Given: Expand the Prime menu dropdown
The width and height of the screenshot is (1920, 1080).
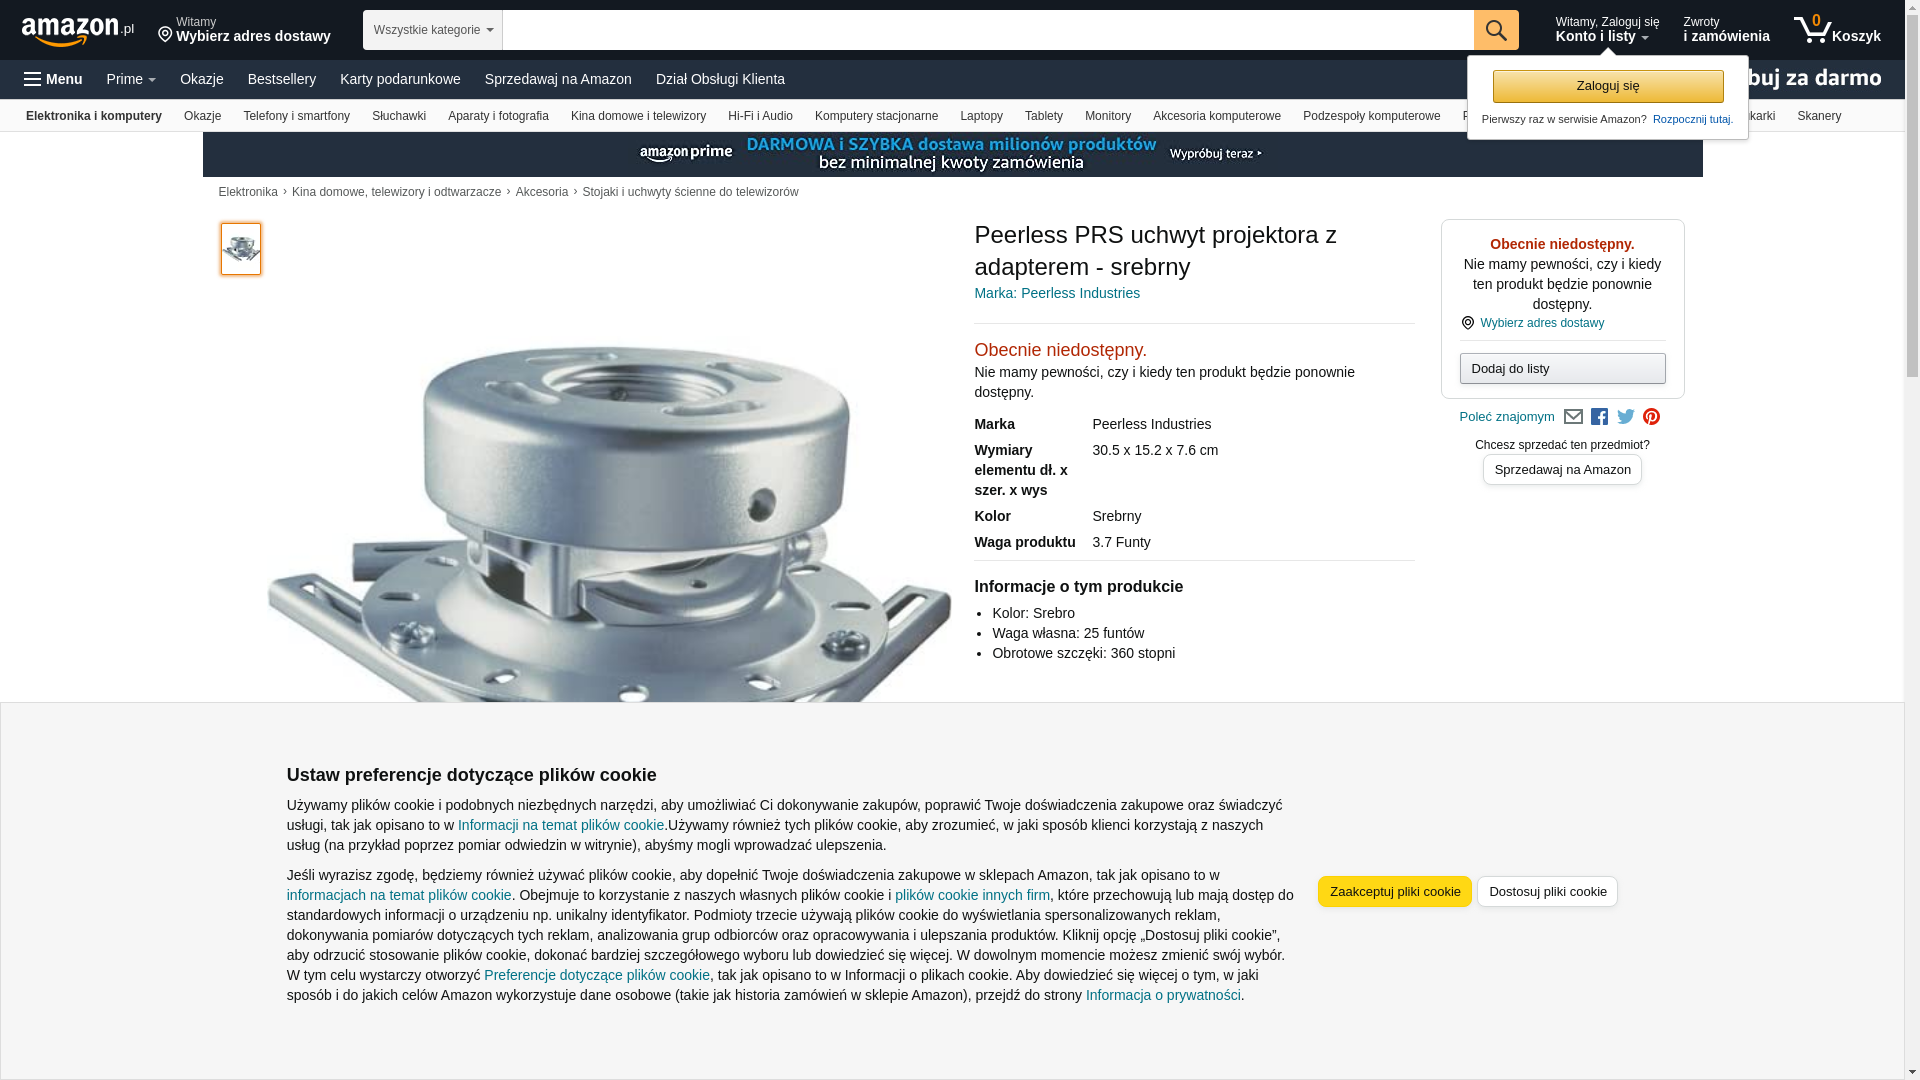Looking at the screenshot, I should [131, 79].
